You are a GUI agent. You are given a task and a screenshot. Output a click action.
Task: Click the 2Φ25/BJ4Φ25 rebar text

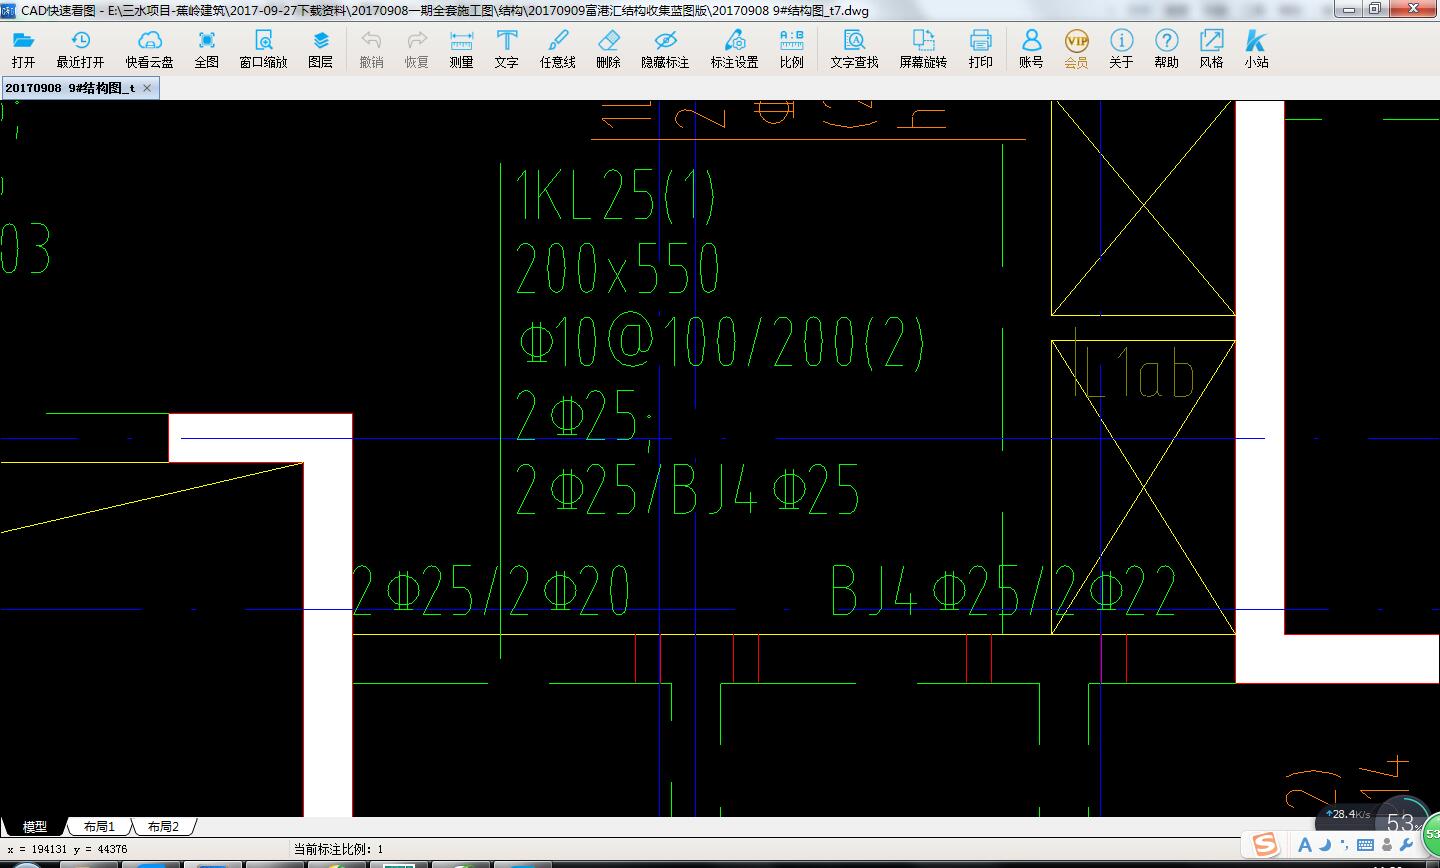coord(688,490)
